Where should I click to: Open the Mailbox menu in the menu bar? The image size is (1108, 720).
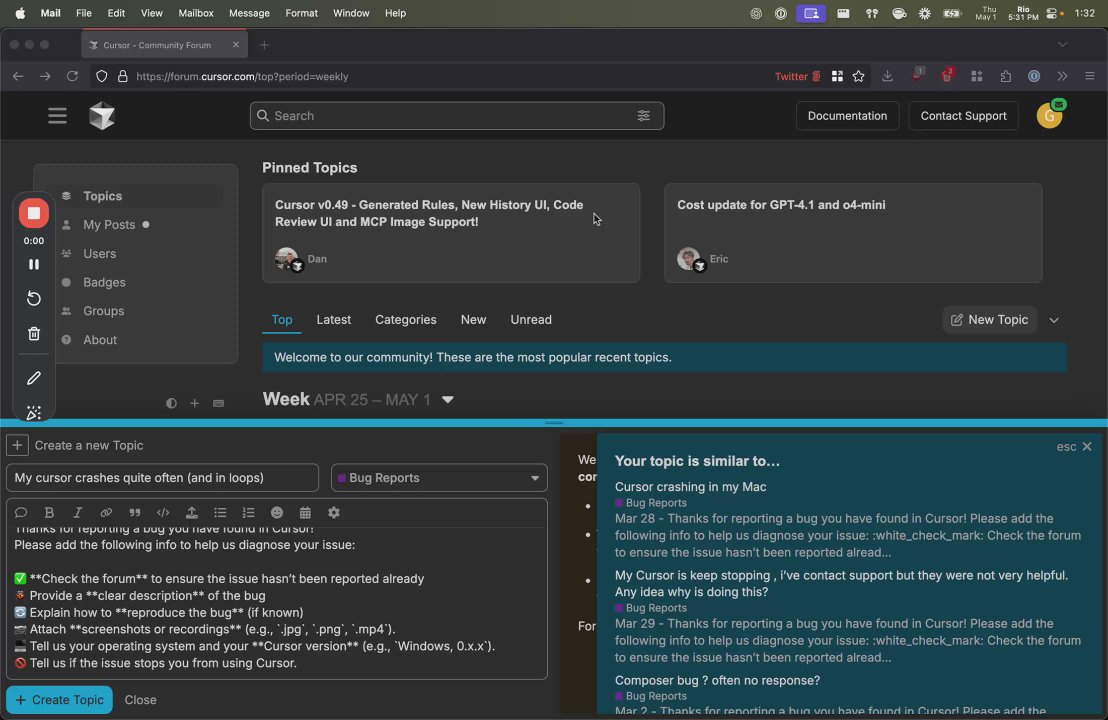click(x=196, y=13)
